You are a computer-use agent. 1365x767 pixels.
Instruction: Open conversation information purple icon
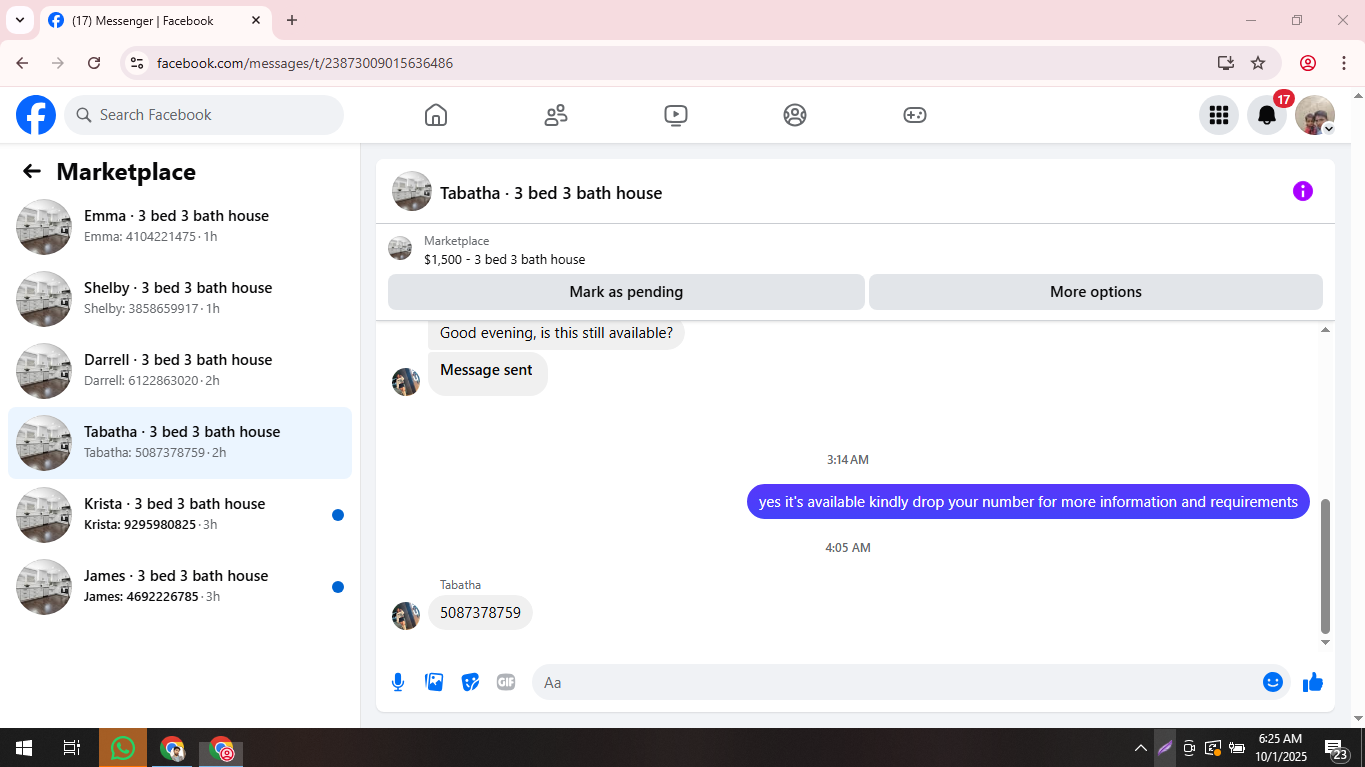point(1303,191)
